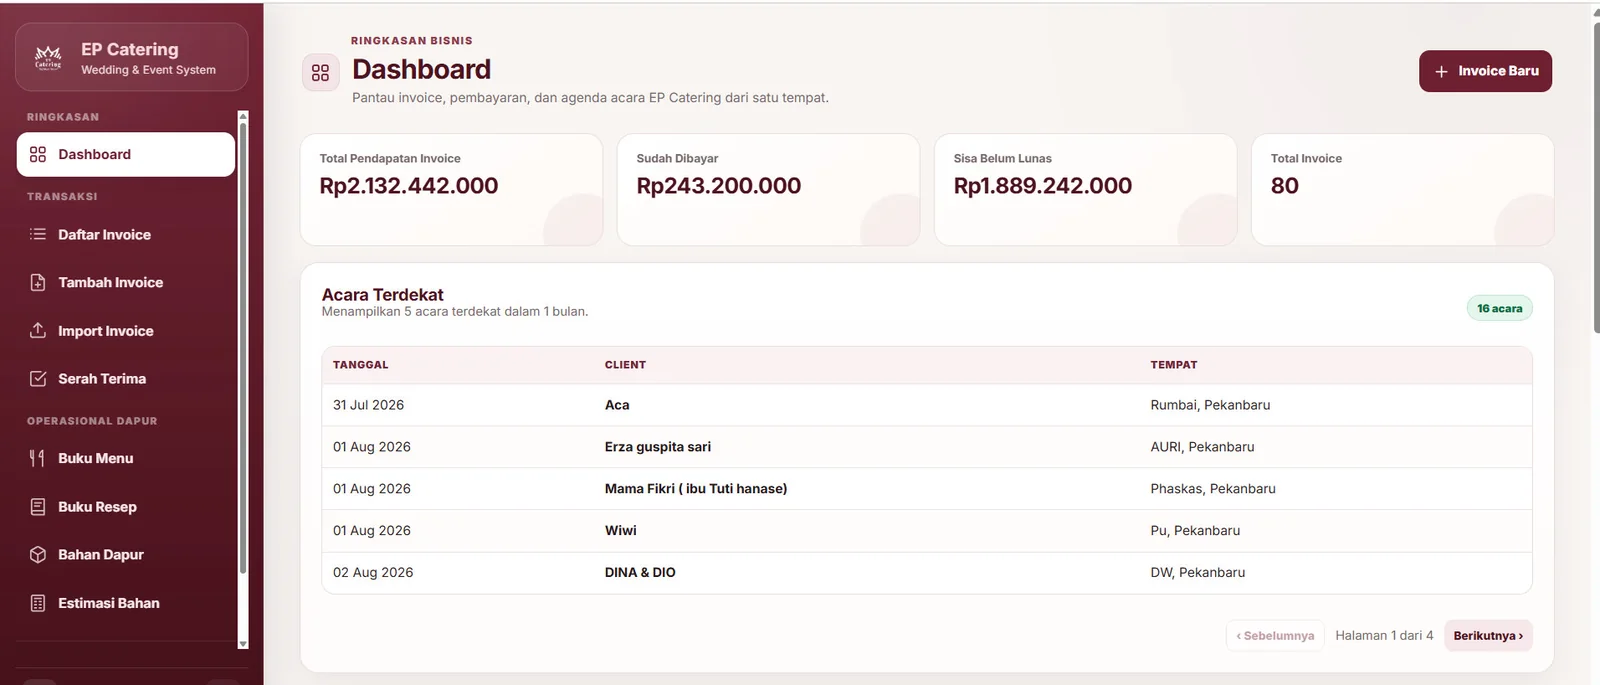This screenshot has height=685, width=1600.
Task: Click the Bahan Dapur box icon
Action: (38, 554)
